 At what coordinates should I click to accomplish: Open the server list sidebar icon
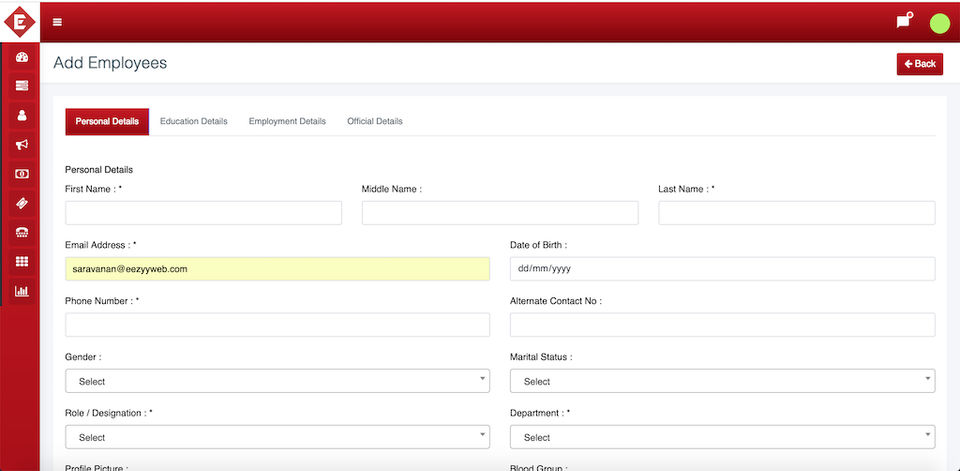click(22, 86)
